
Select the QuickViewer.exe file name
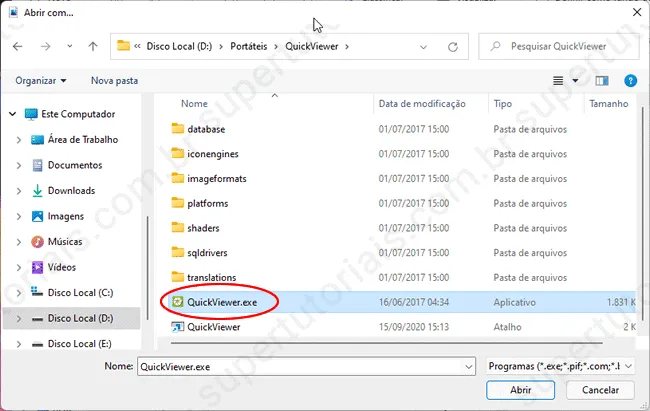point(222,302)
